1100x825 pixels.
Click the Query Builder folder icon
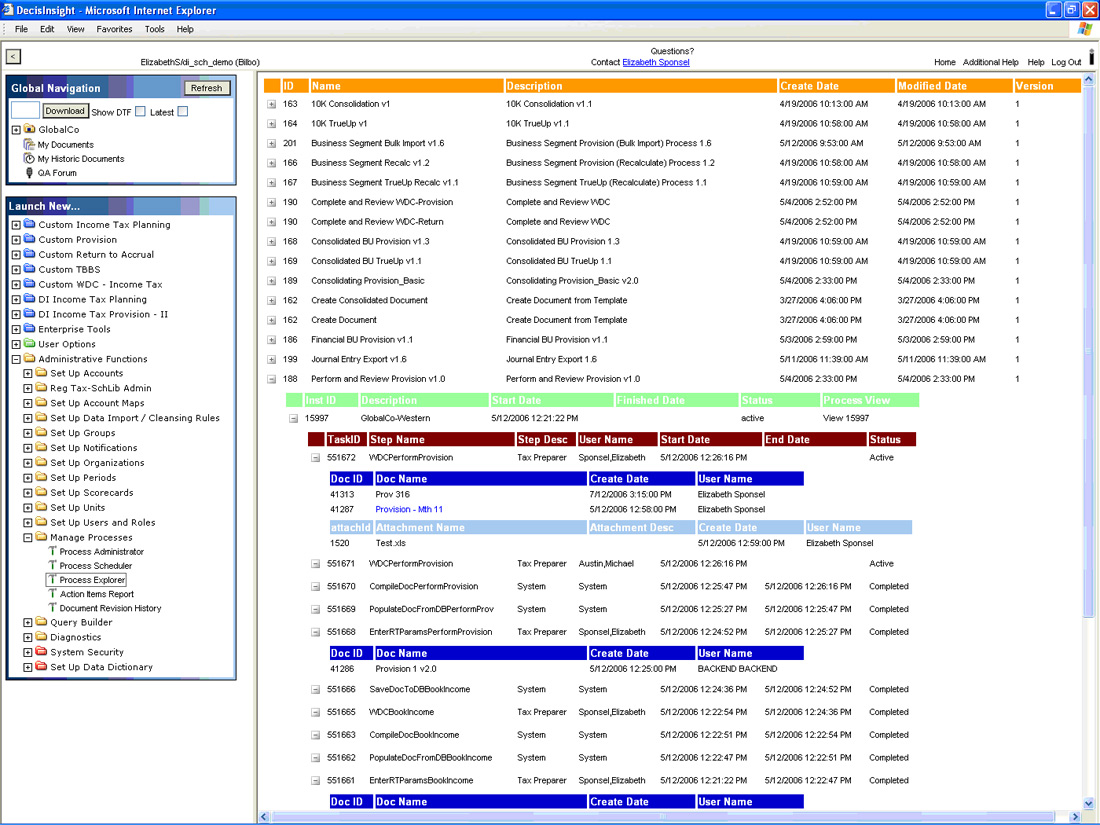(41, 622)
